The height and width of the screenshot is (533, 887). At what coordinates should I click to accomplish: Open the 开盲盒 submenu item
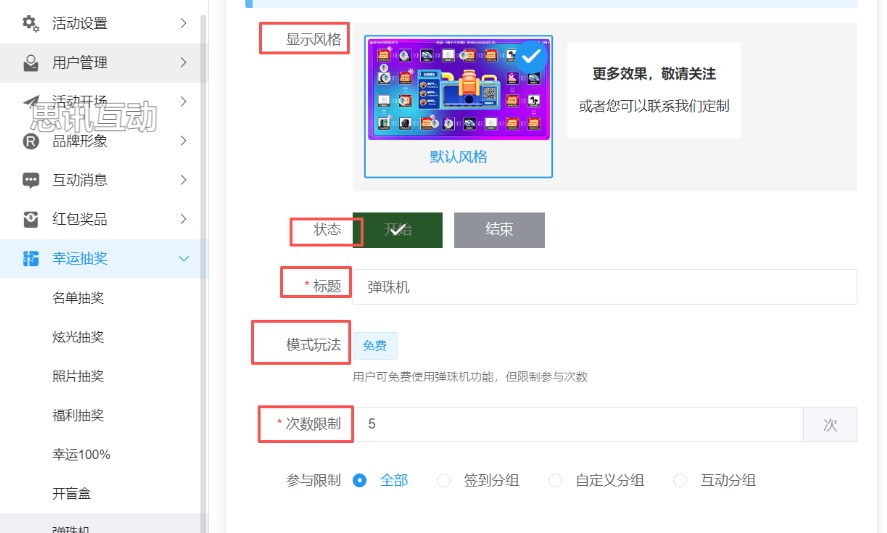[72, 493]
